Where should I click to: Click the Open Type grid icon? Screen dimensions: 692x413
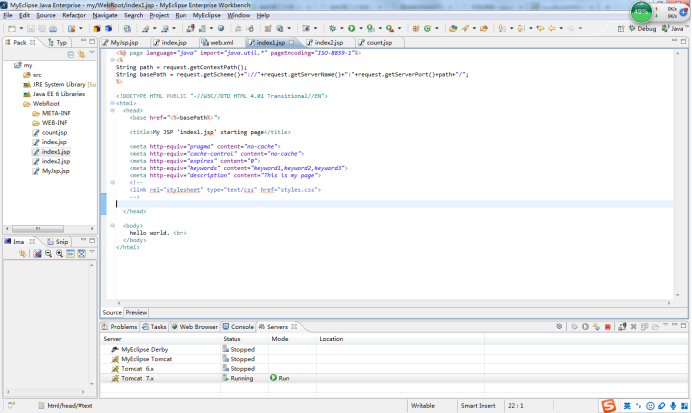415,29
